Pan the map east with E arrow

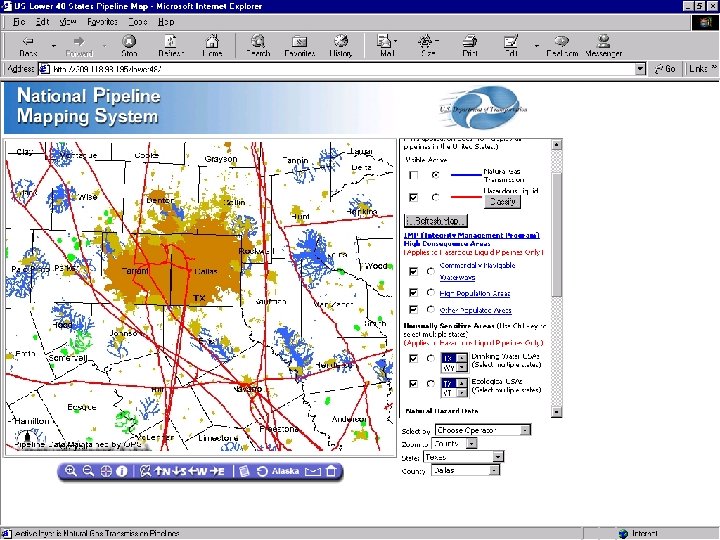pos(219,471)
